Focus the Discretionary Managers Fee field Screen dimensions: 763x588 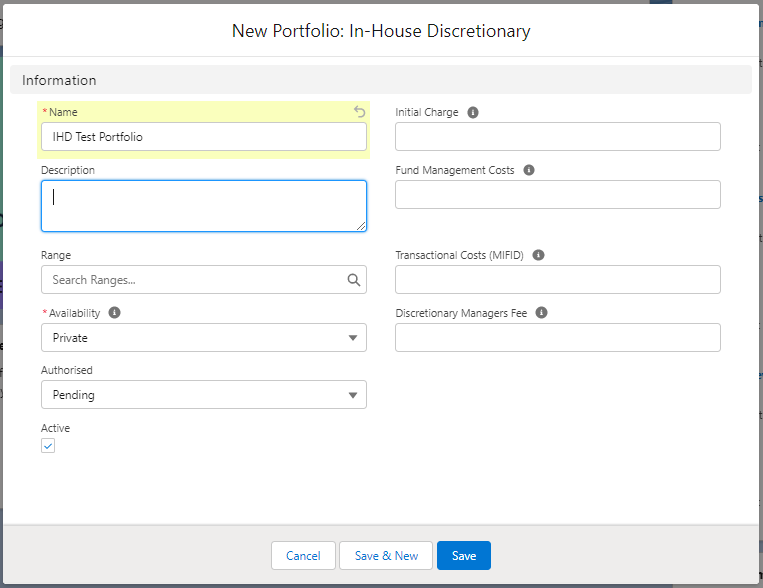558,338
